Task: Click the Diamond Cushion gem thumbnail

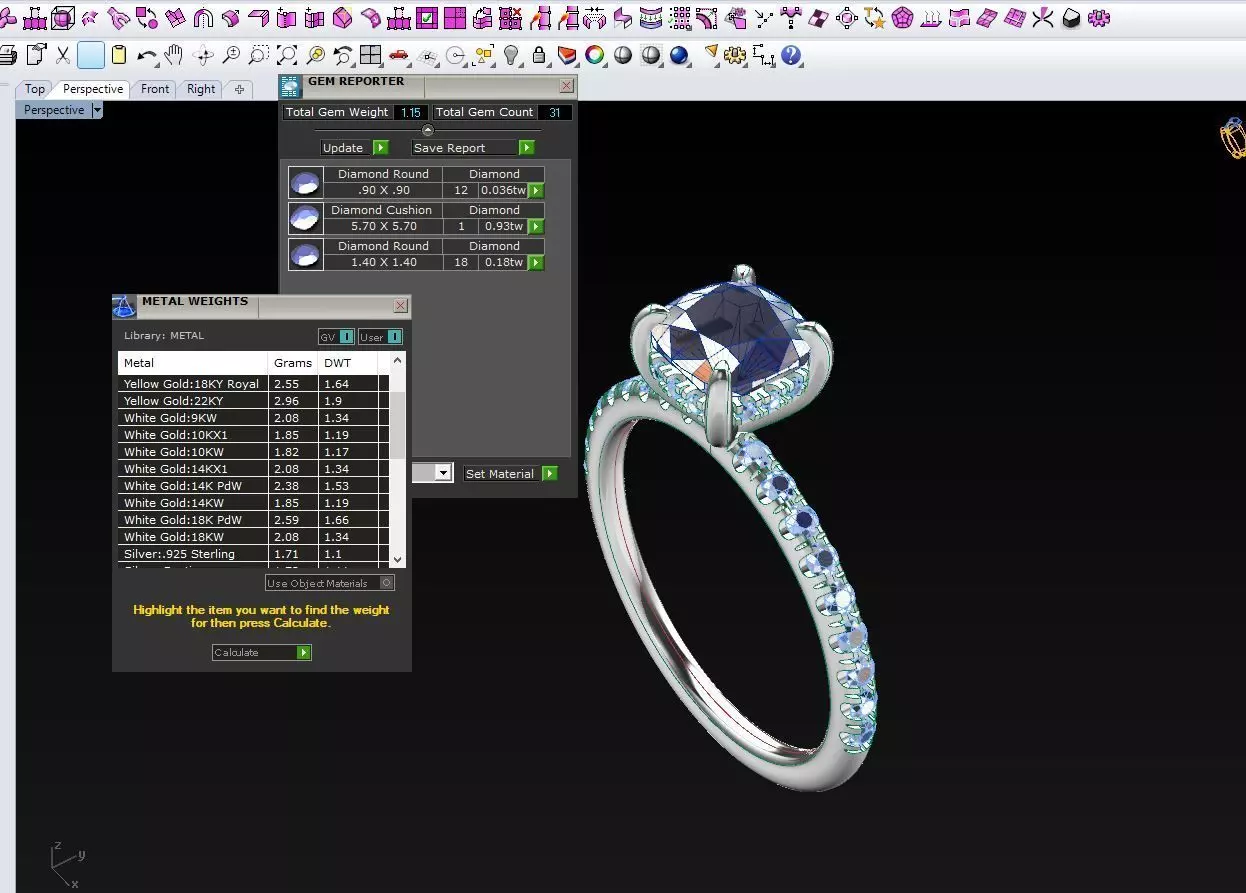Action: click(x=305, y=218)
